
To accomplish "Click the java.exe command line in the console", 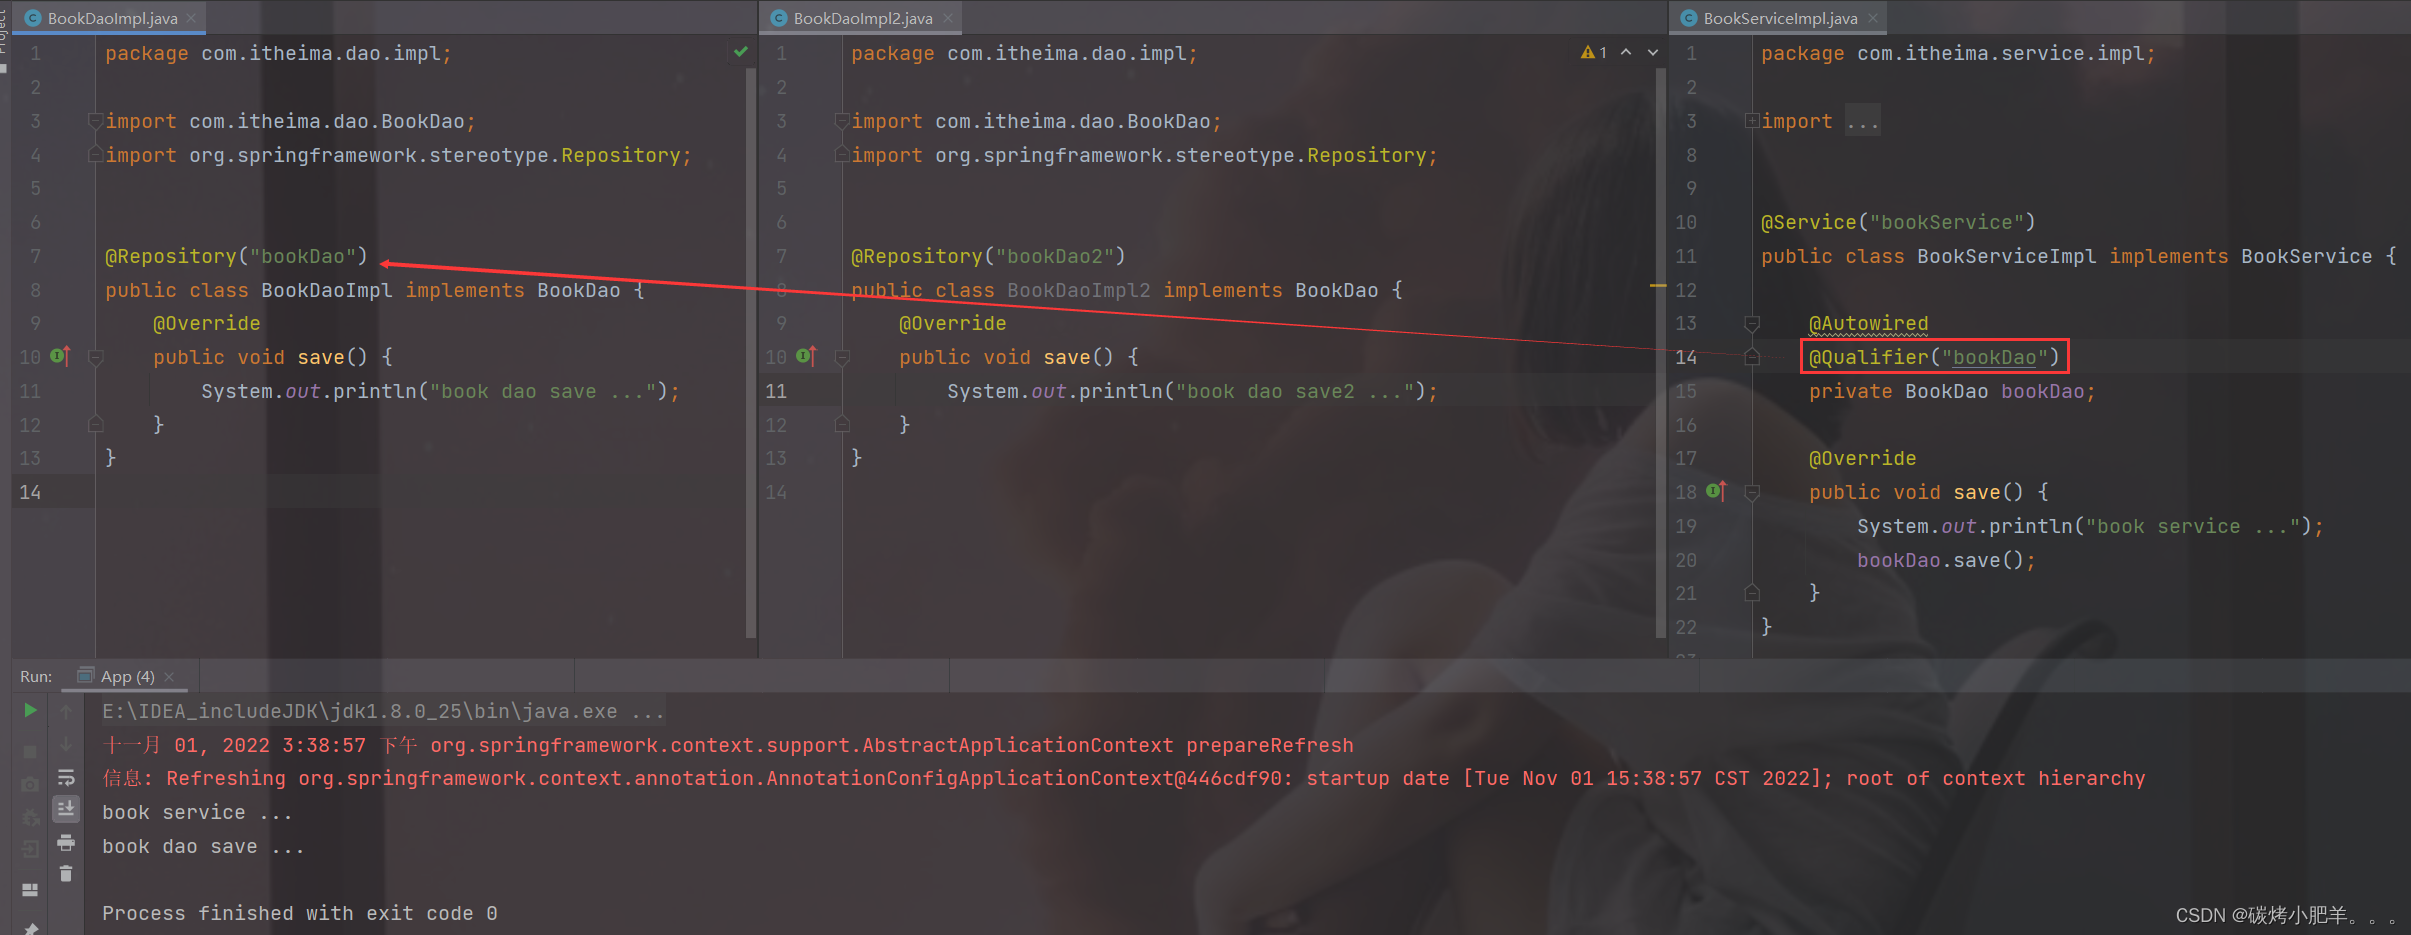I will coord(383,711).
